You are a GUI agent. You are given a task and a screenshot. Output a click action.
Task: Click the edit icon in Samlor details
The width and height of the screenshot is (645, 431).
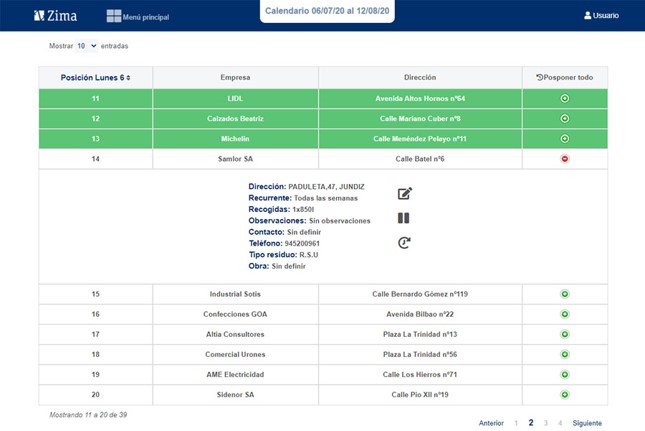coord(405,194)
